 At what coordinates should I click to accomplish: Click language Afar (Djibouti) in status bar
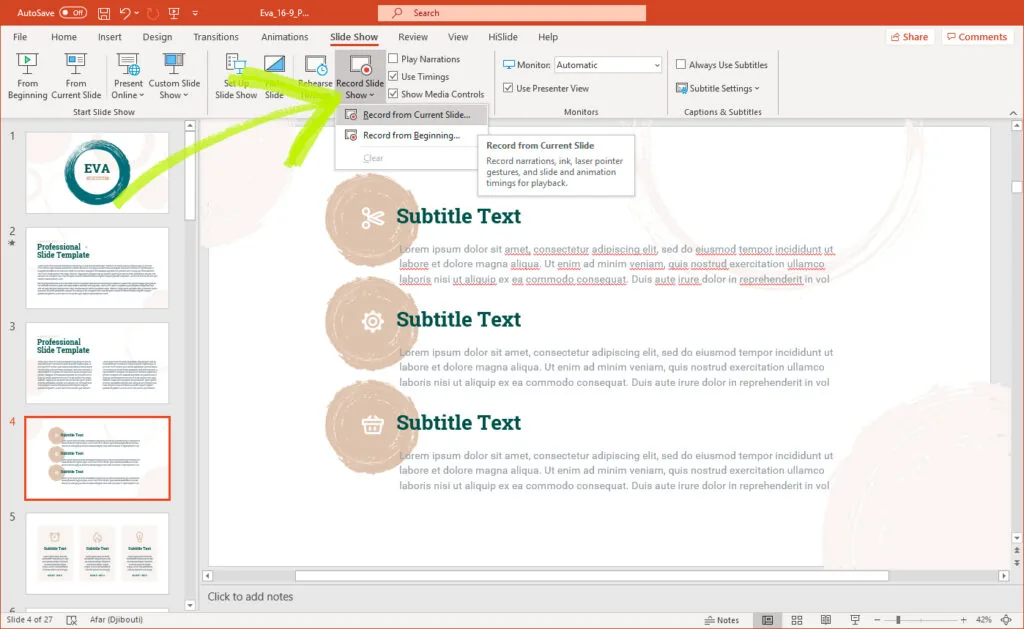pos(116,620)
